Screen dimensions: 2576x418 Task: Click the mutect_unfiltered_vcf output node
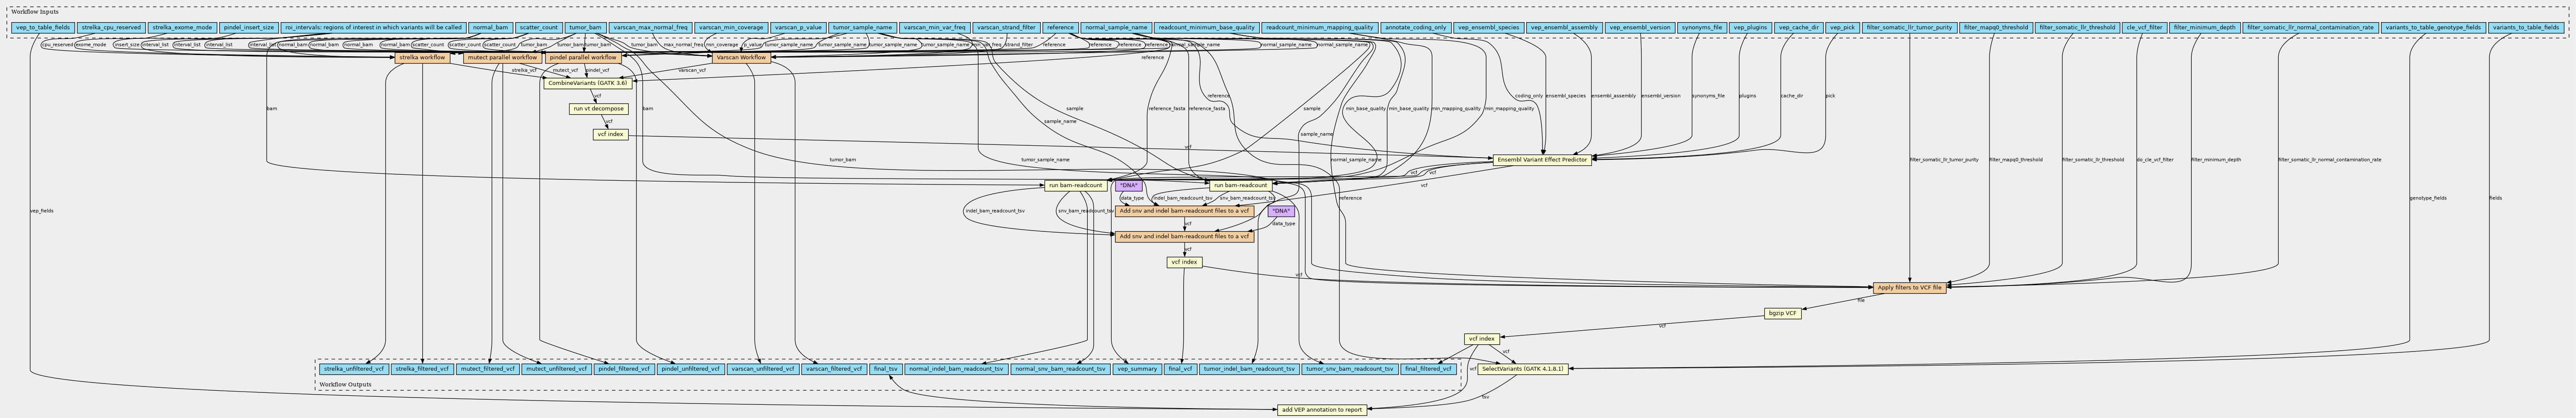pyautogui.click(x=556, y=369)
